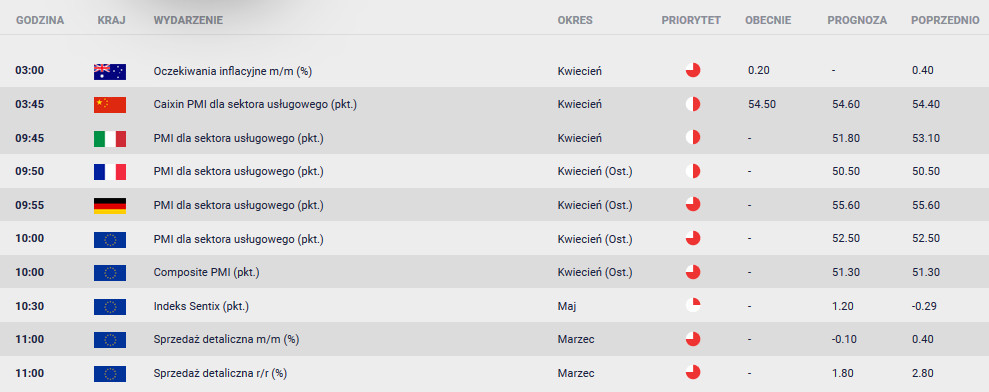Open Oczekiwania inflacyjne m/m (%) event

point(233,71)
